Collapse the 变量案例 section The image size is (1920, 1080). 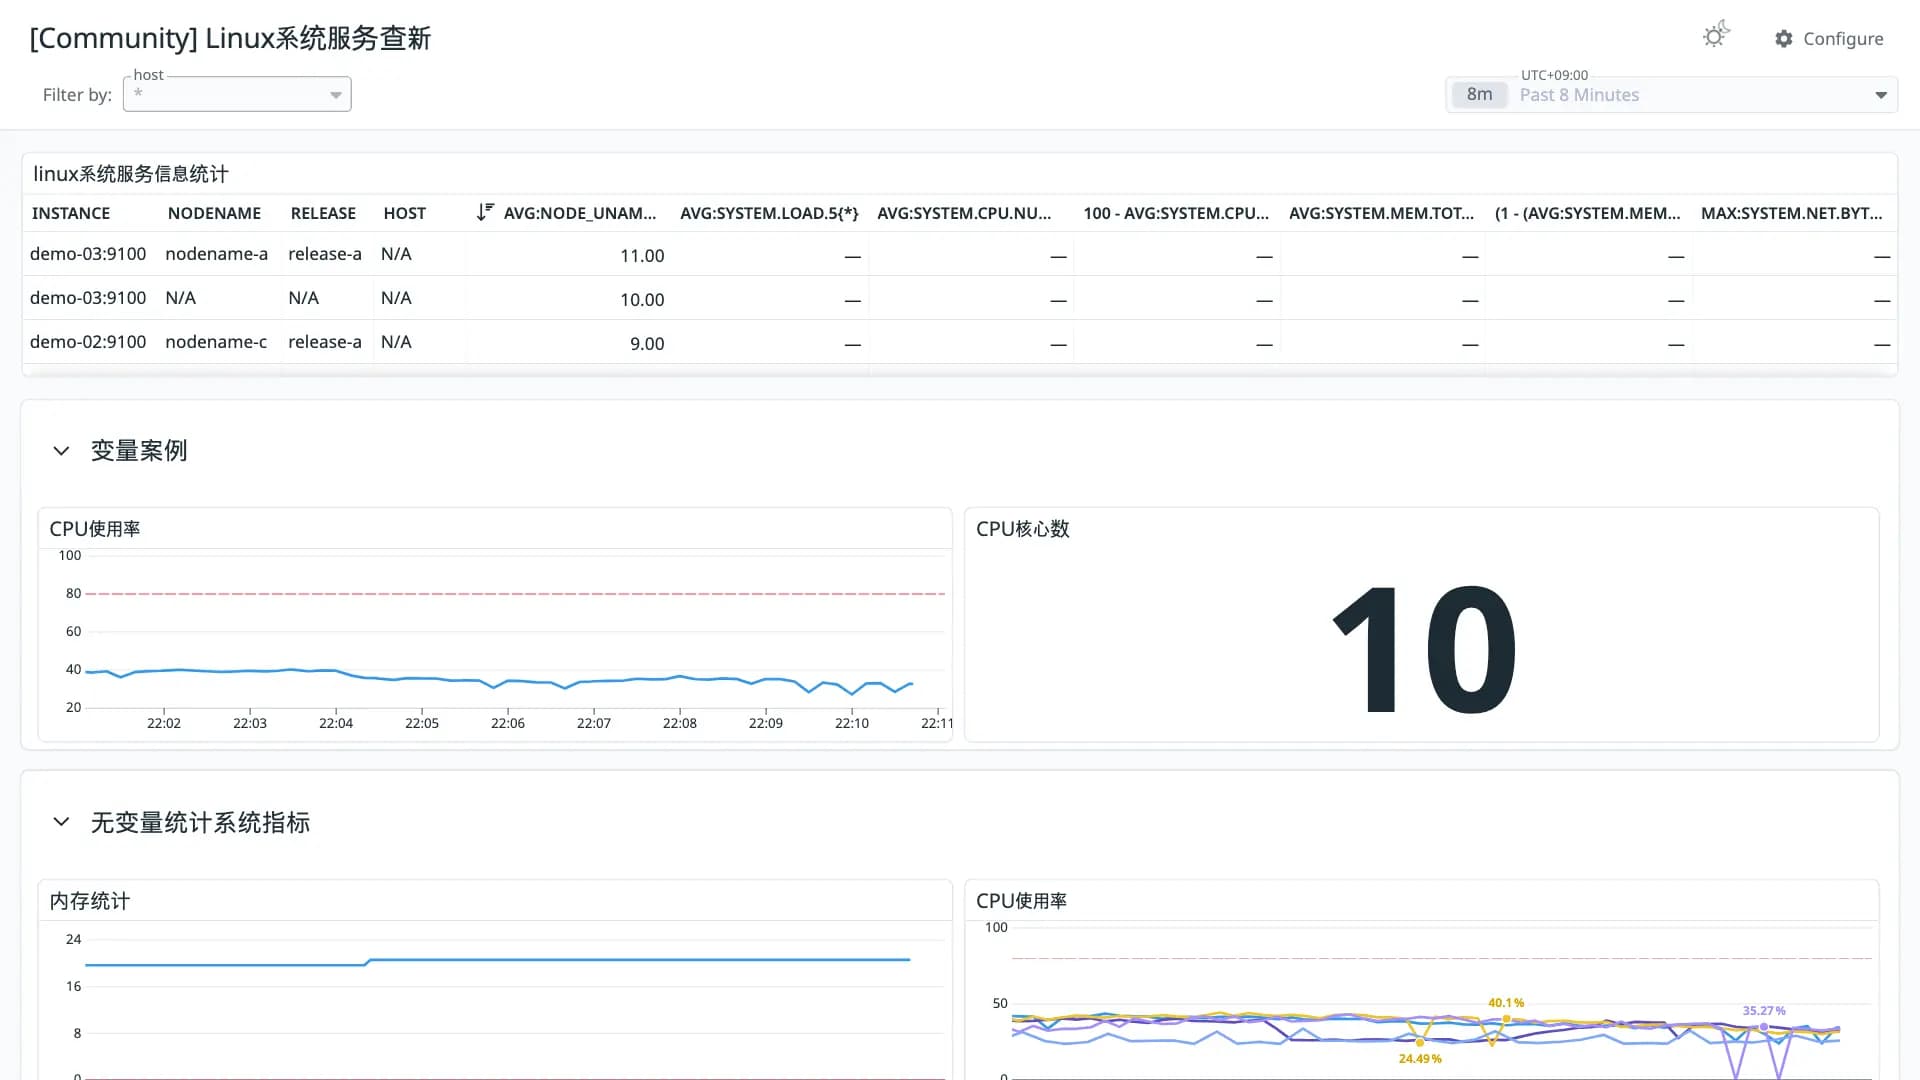61,451
